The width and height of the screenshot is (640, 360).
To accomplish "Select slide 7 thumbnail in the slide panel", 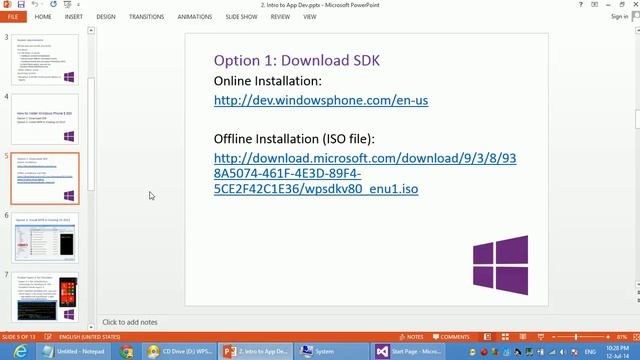I will [45, 298].
